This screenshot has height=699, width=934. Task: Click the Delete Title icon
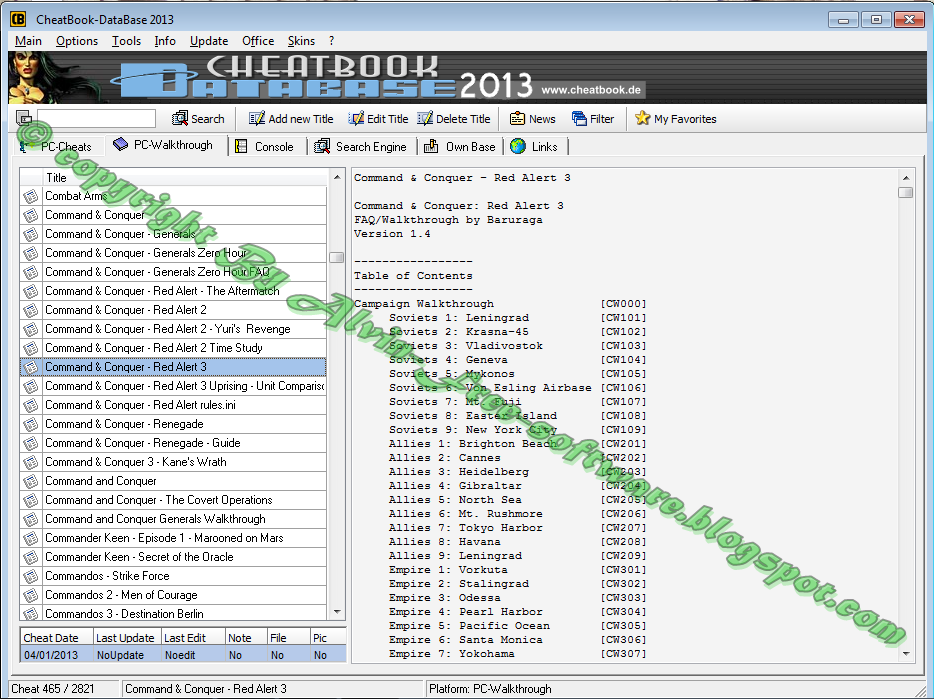pyautogui.click(x=425, y=118)
